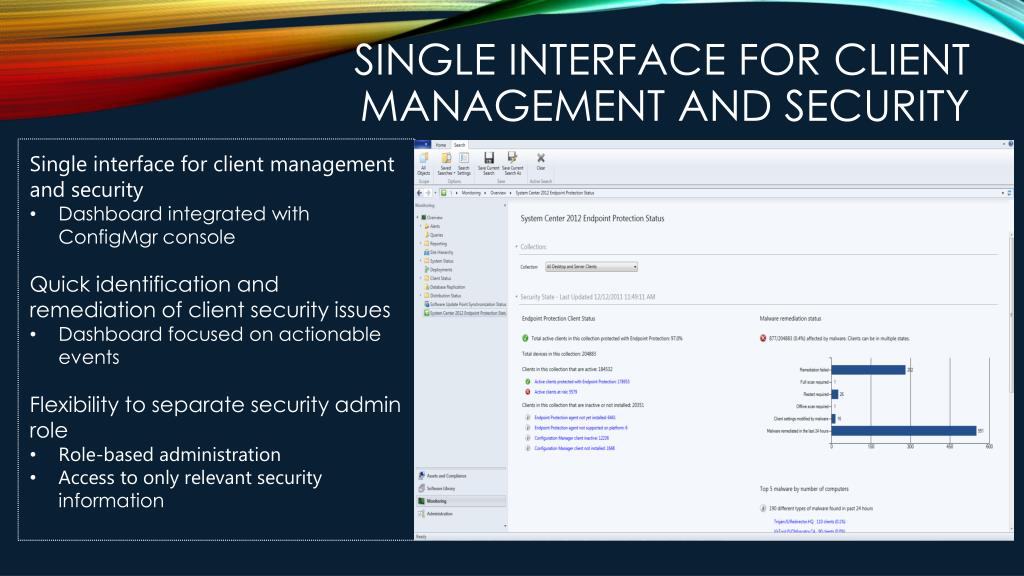The height and width of the screenshot is (576, 1024).
Task: Click the Deployments icon in the tree
Action: click(x=426, y=270)
